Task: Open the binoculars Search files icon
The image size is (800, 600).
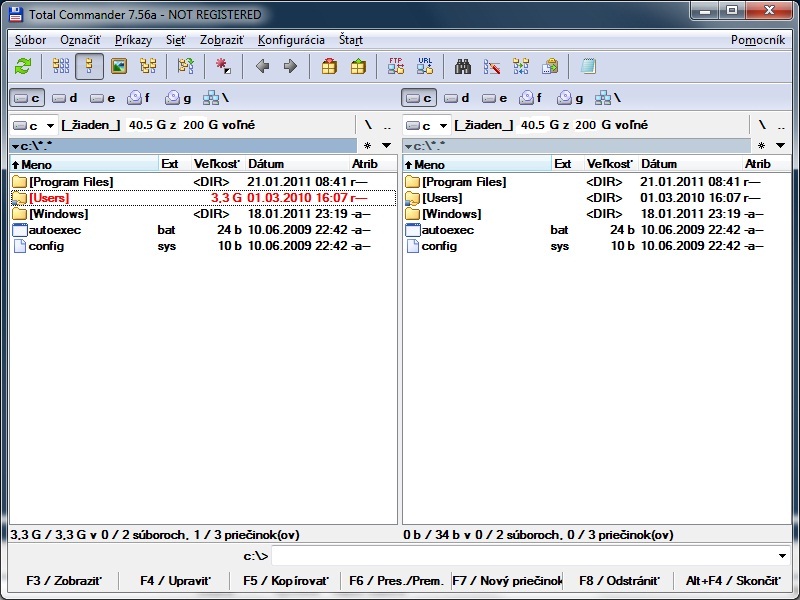Action: [x=463, y=67]
